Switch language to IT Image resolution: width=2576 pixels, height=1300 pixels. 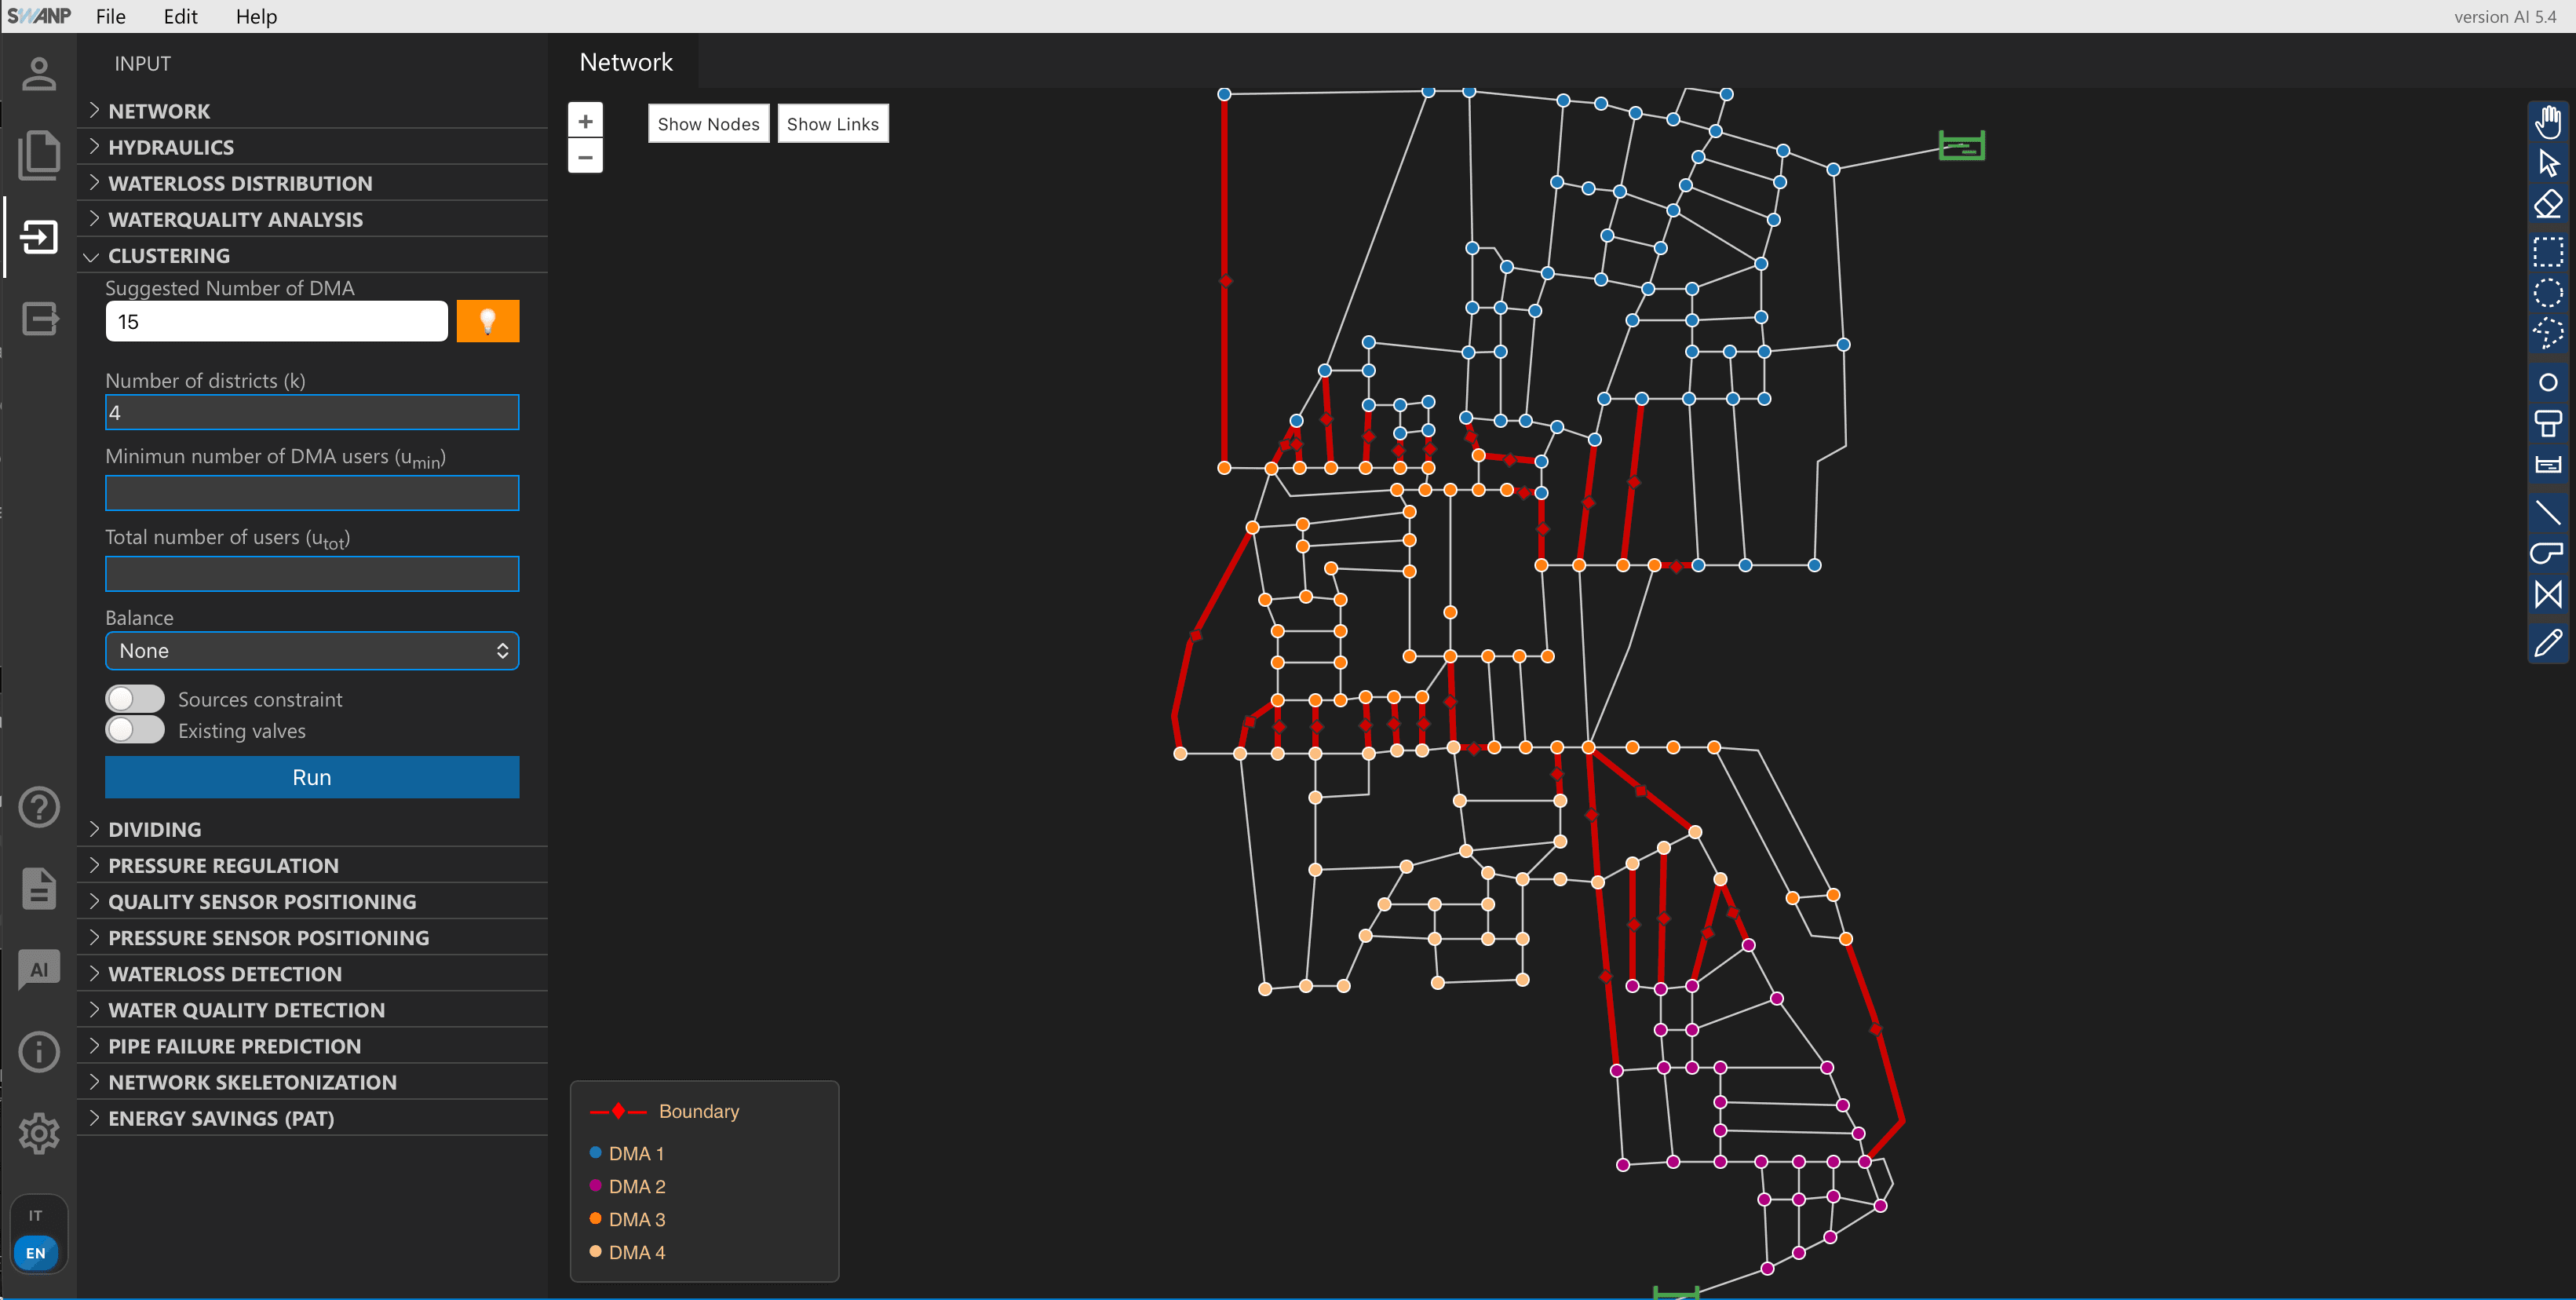(x=36, y=1216)
